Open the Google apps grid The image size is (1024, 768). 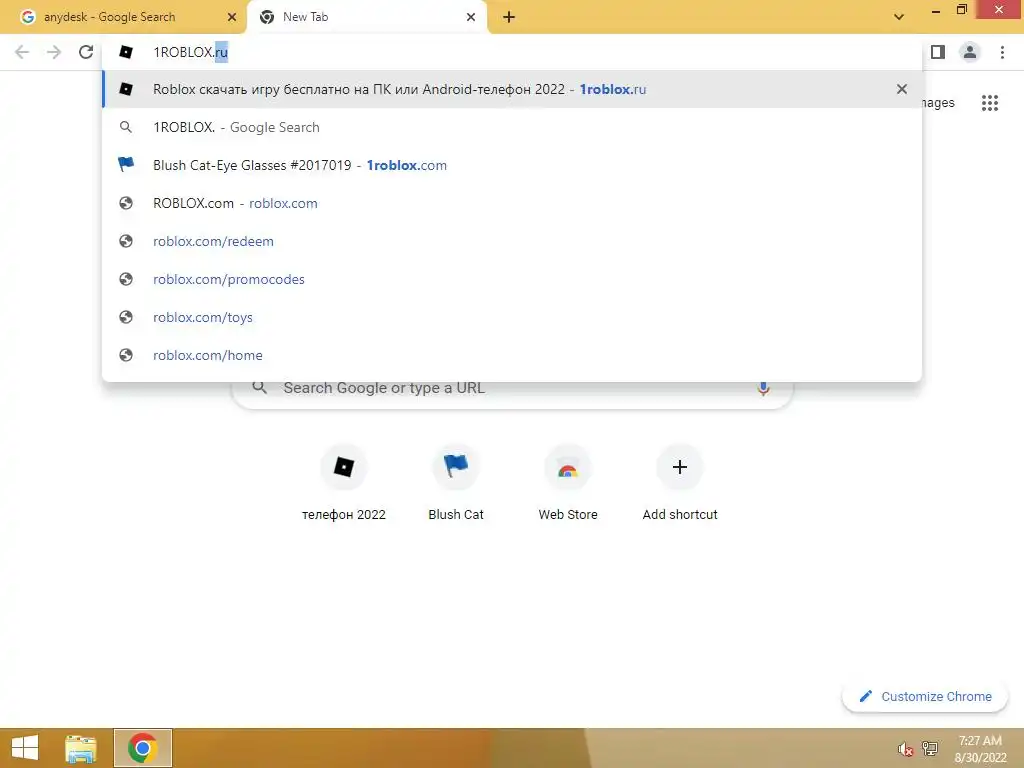pos(990,103)
